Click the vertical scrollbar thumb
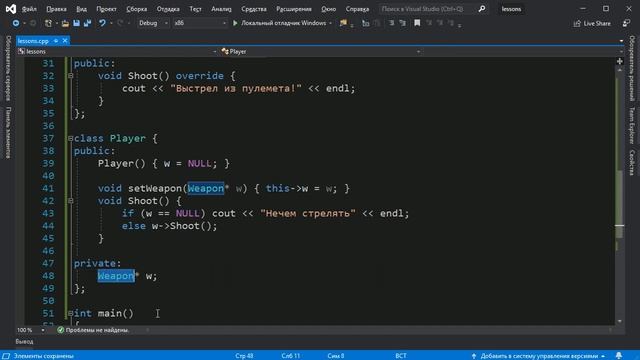 (x=620, y=204)
